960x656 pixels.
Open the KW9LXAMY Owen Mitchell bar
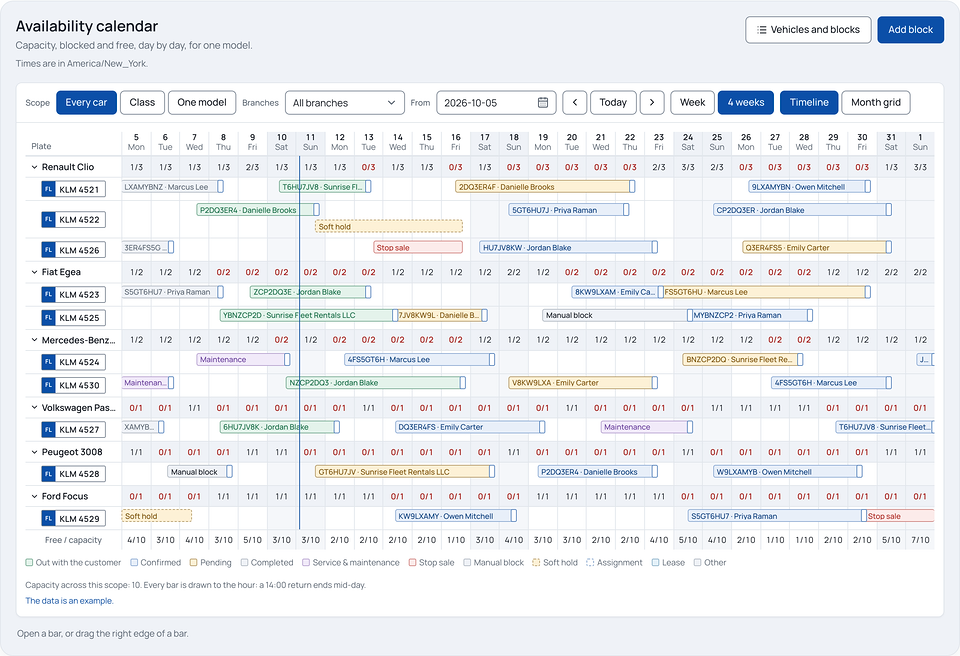[x=456, y=516]
